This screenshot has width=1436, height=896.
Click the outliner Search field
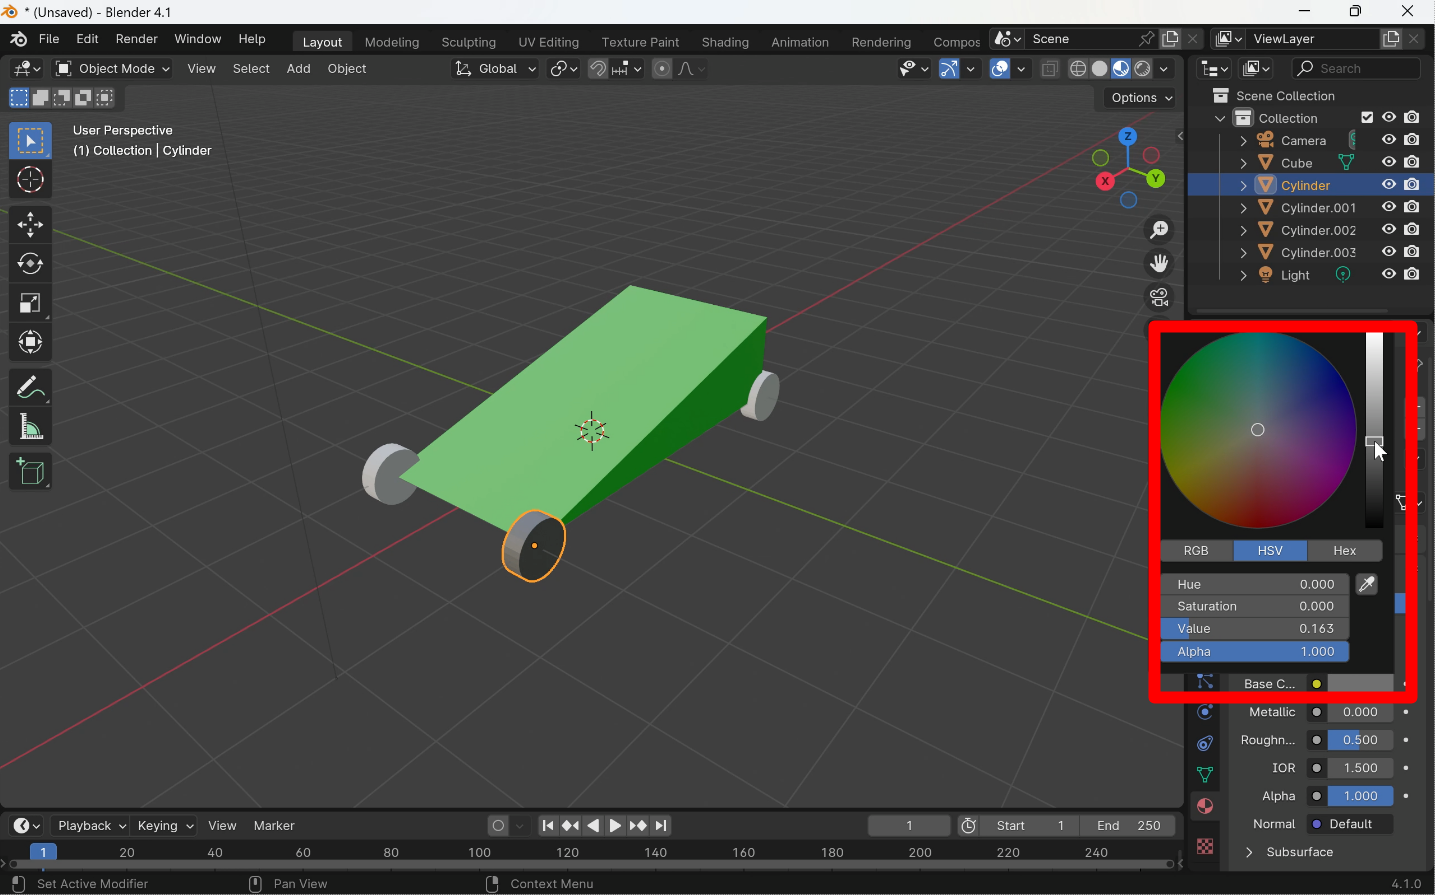click(1357, 69)
